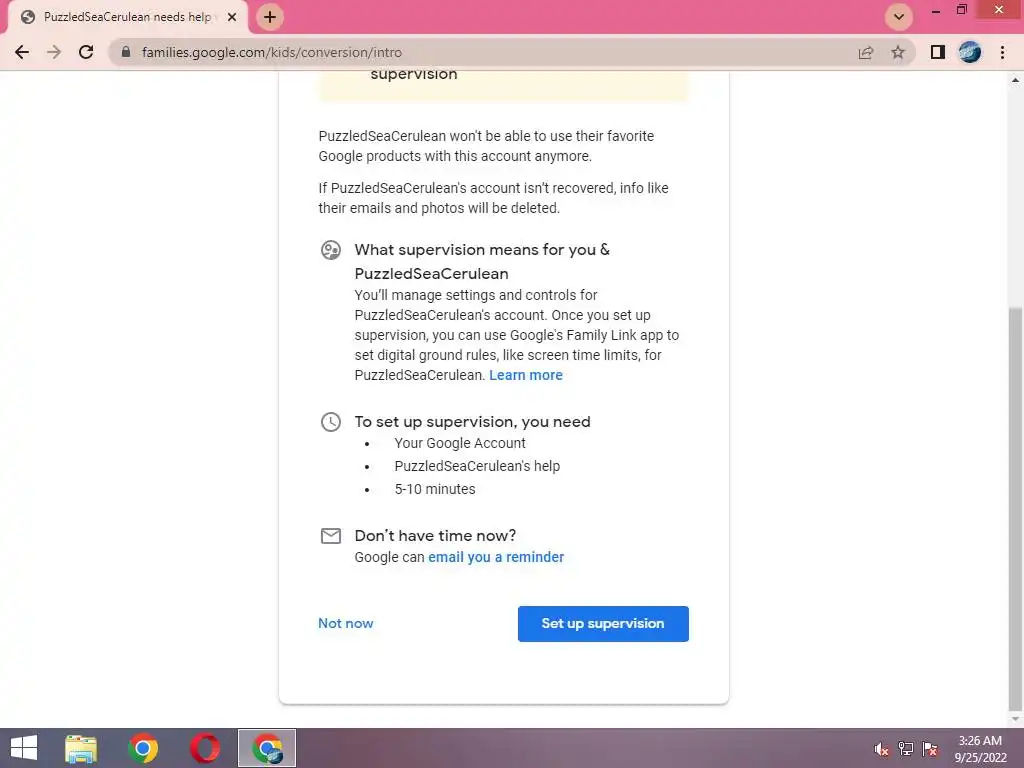Open Chrome's three-dot menu
The height and width of the screenshot is (768, 1024).
1002,52
